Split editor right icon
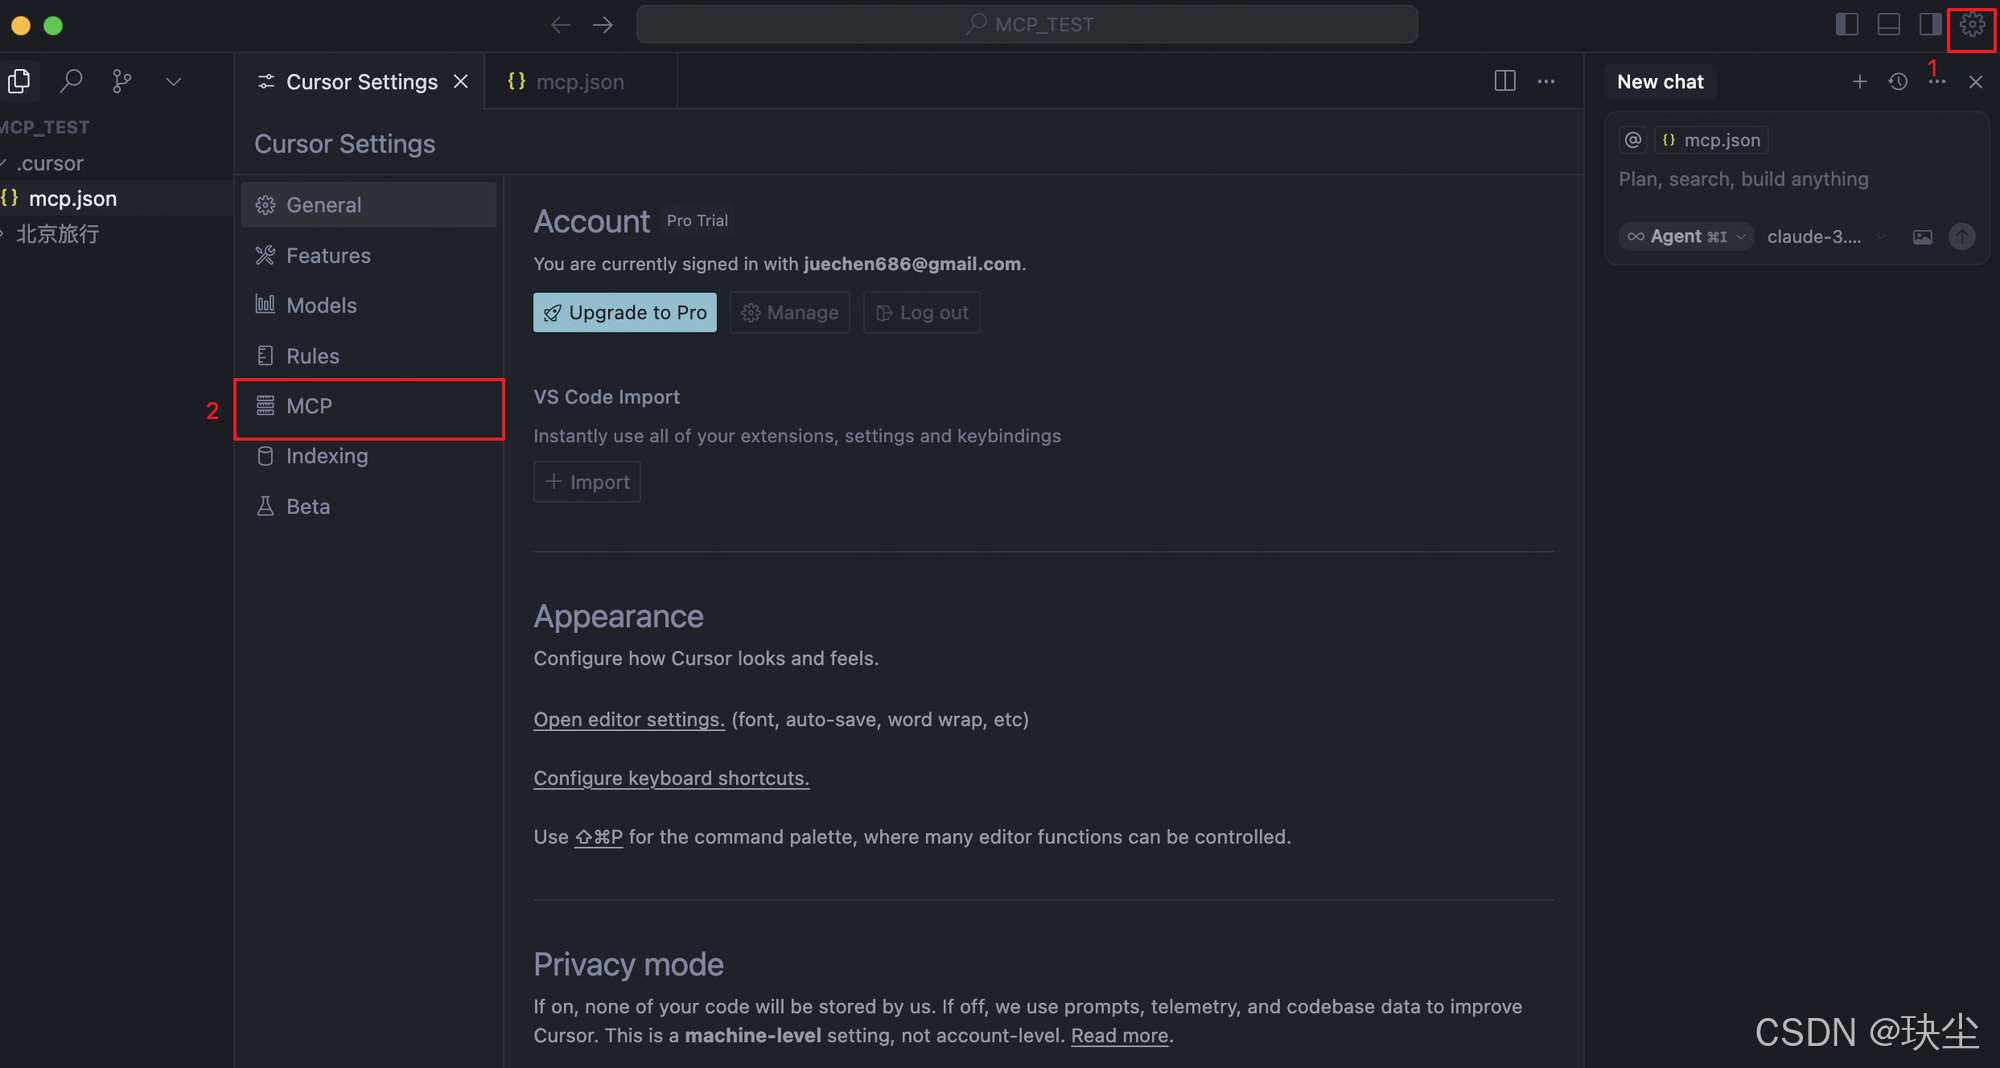This screenshot has height=1068, width=2000. coord(1505,81)
